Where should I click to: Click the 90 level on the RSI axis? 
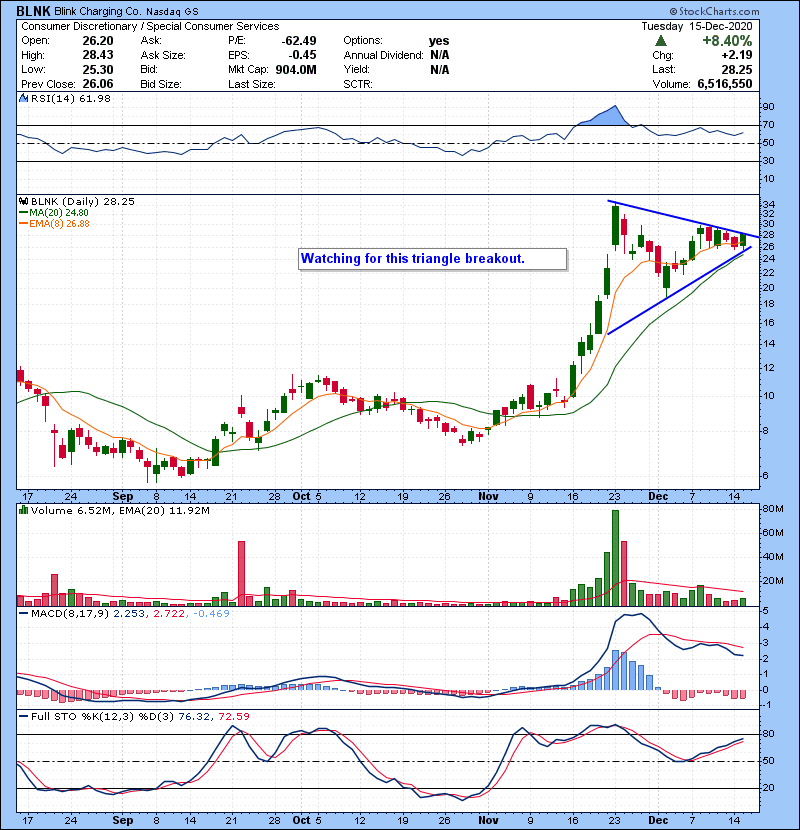[x=768, y=107]
